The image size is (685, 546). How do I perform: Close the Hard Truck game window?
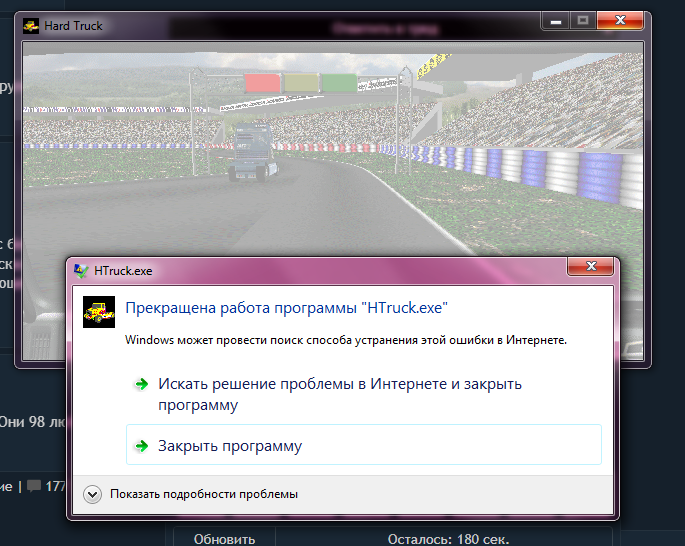pyautogui.click(x=620, y=21)
